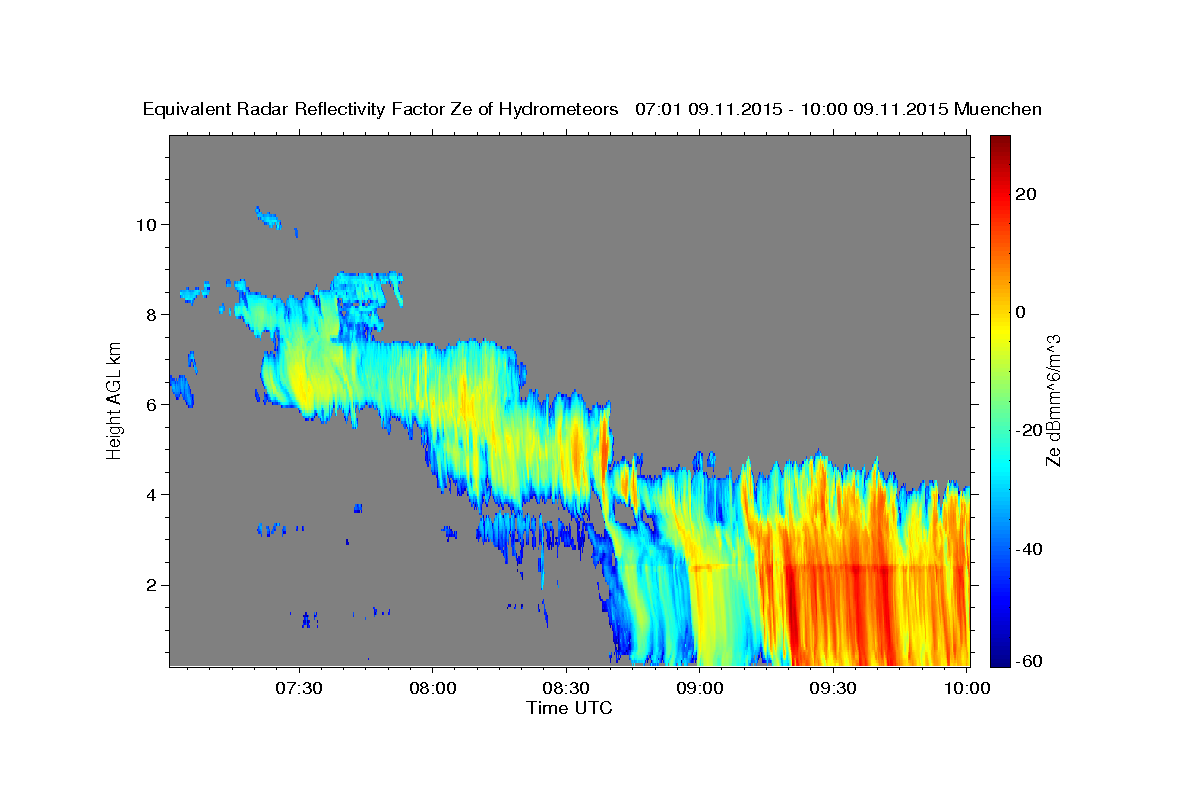This screenshot has height=800, width=1200.
Task: Click the 'Time UTC' axis label
Action: point(569,708)
